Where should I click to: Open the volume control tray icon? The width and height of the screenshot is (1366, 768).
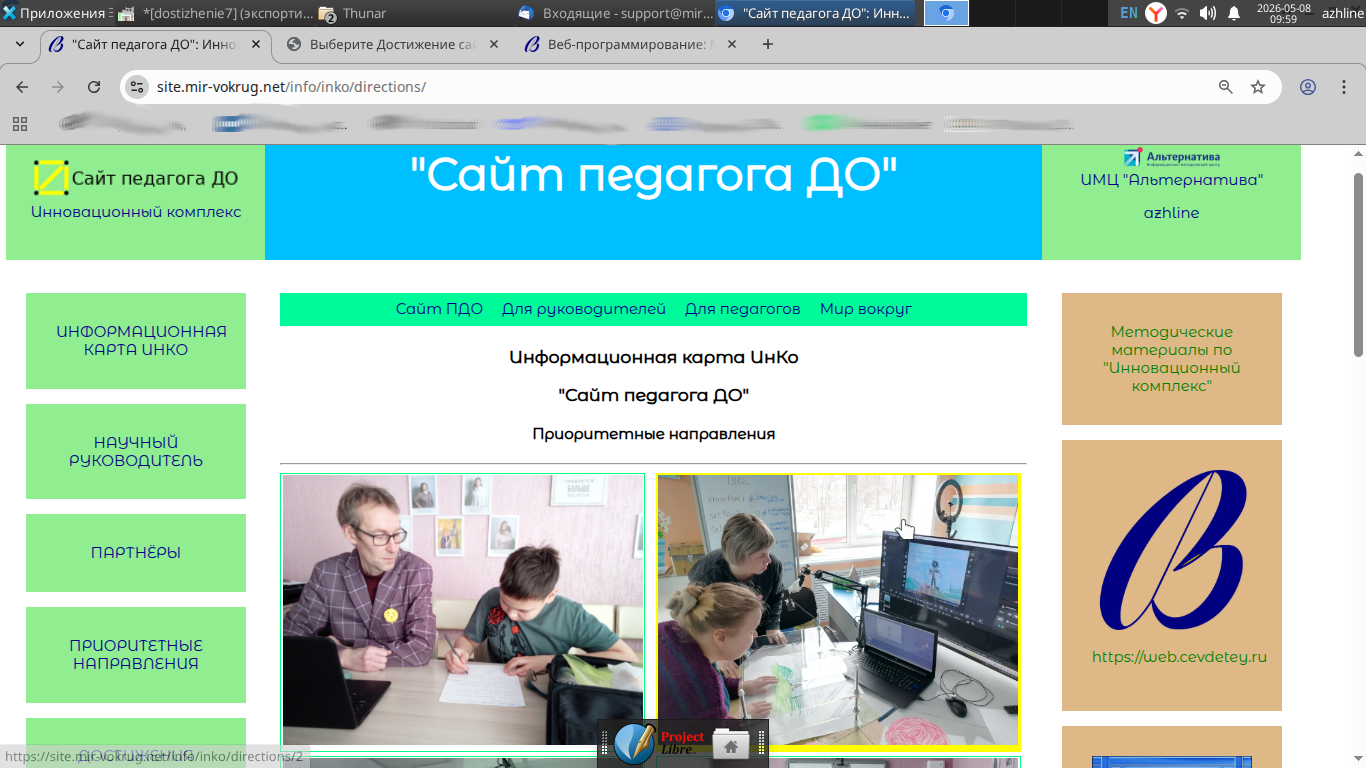1208,13
